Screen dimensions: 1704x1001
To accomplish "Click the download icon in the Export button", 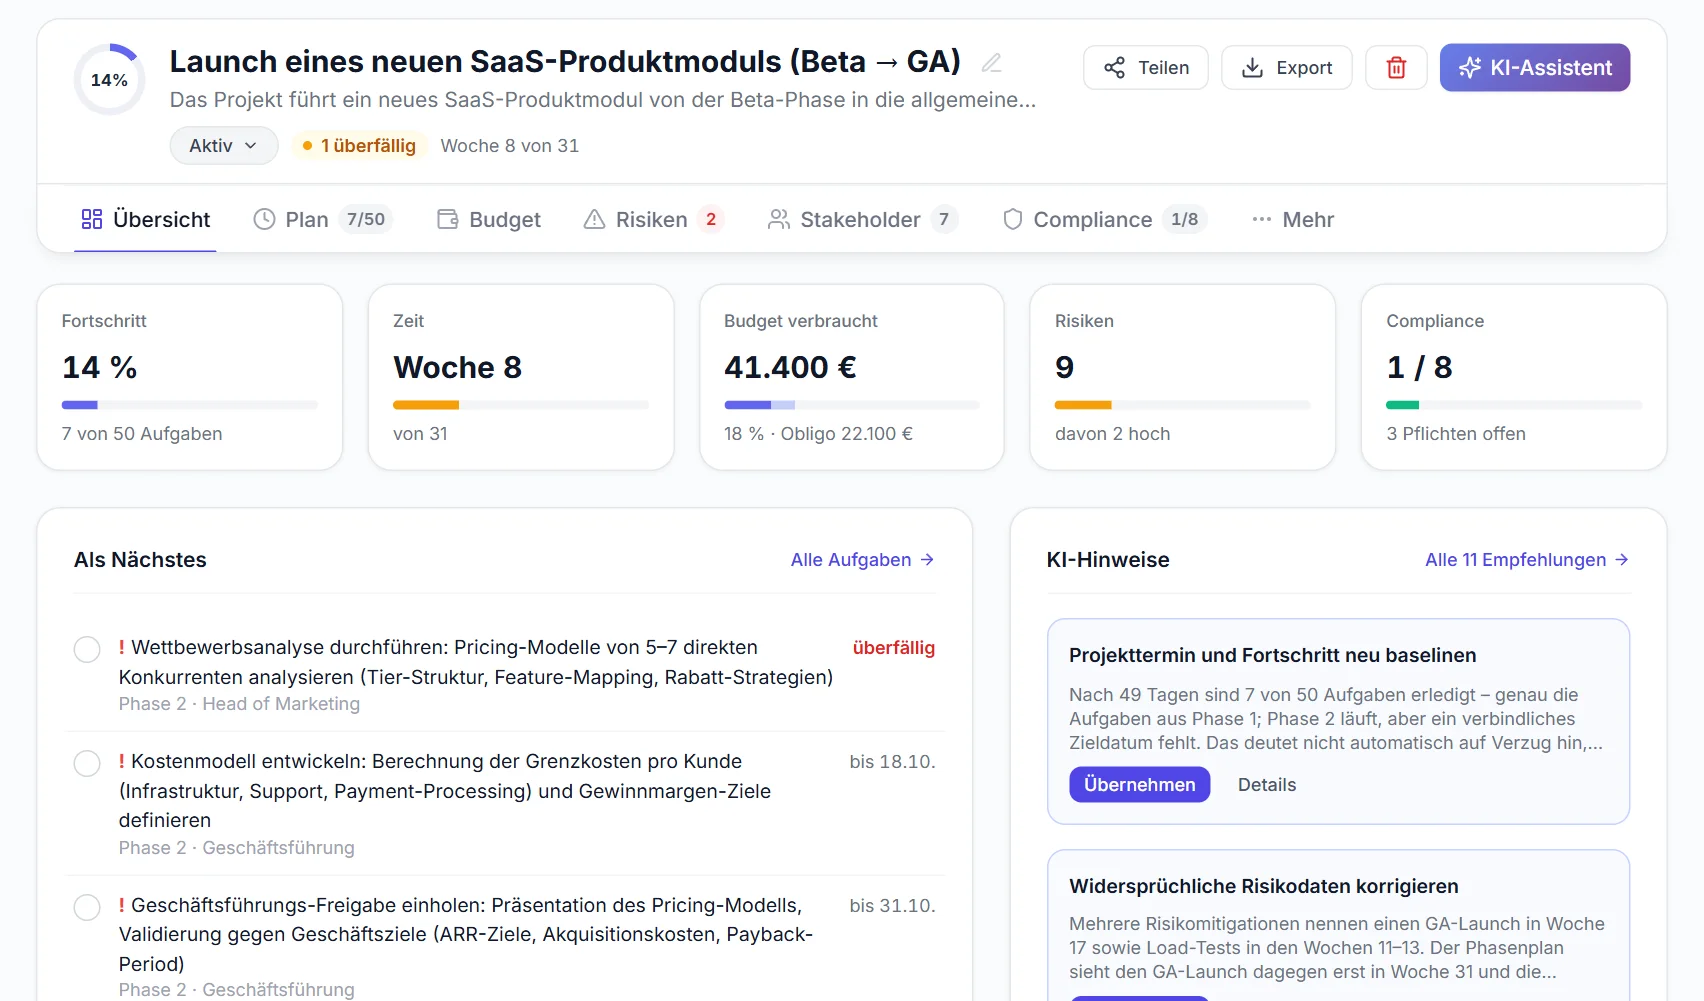I will (x=1252, y=68).
